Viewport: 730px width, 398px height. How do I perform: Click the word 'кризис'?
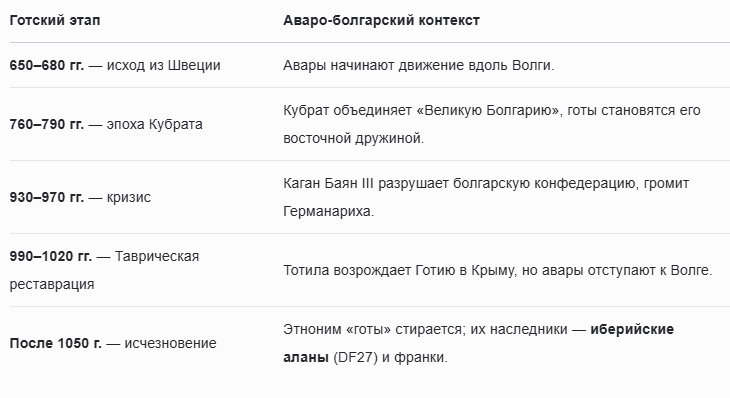click(x=129, y=197)
